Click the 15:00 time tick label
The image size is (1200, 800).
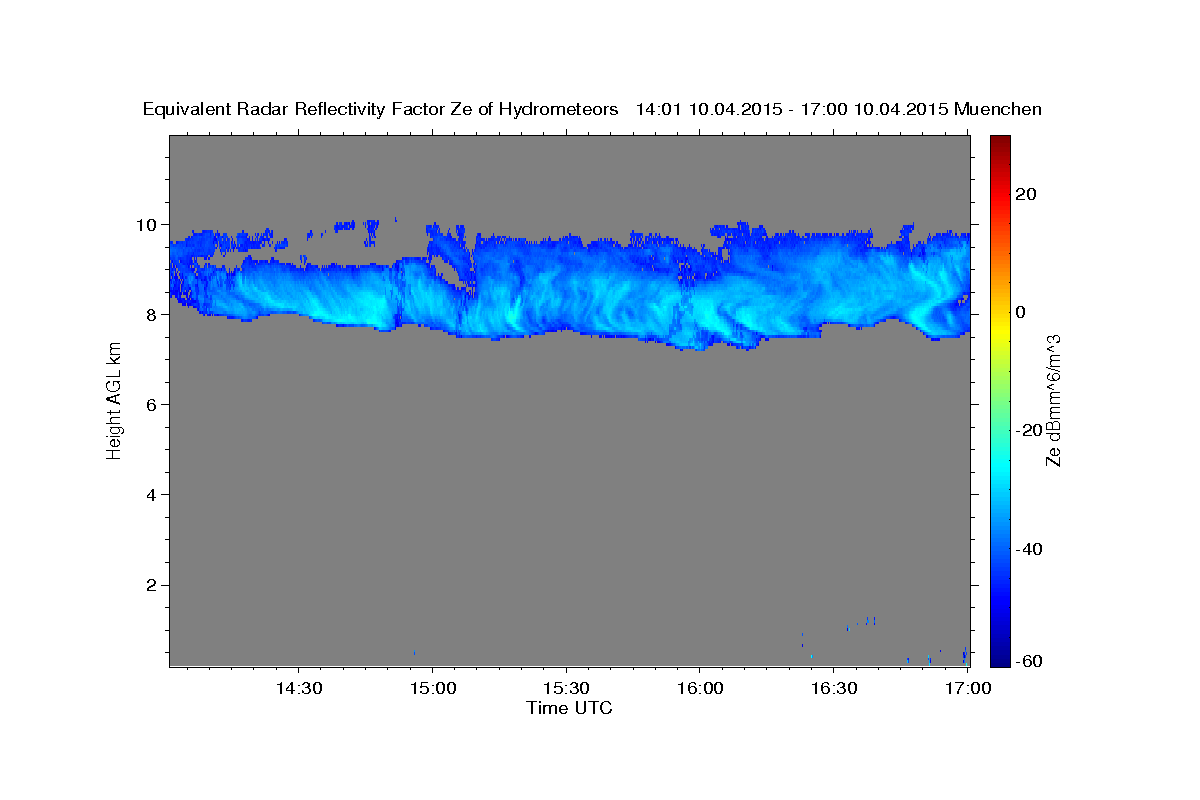(432, 688)
